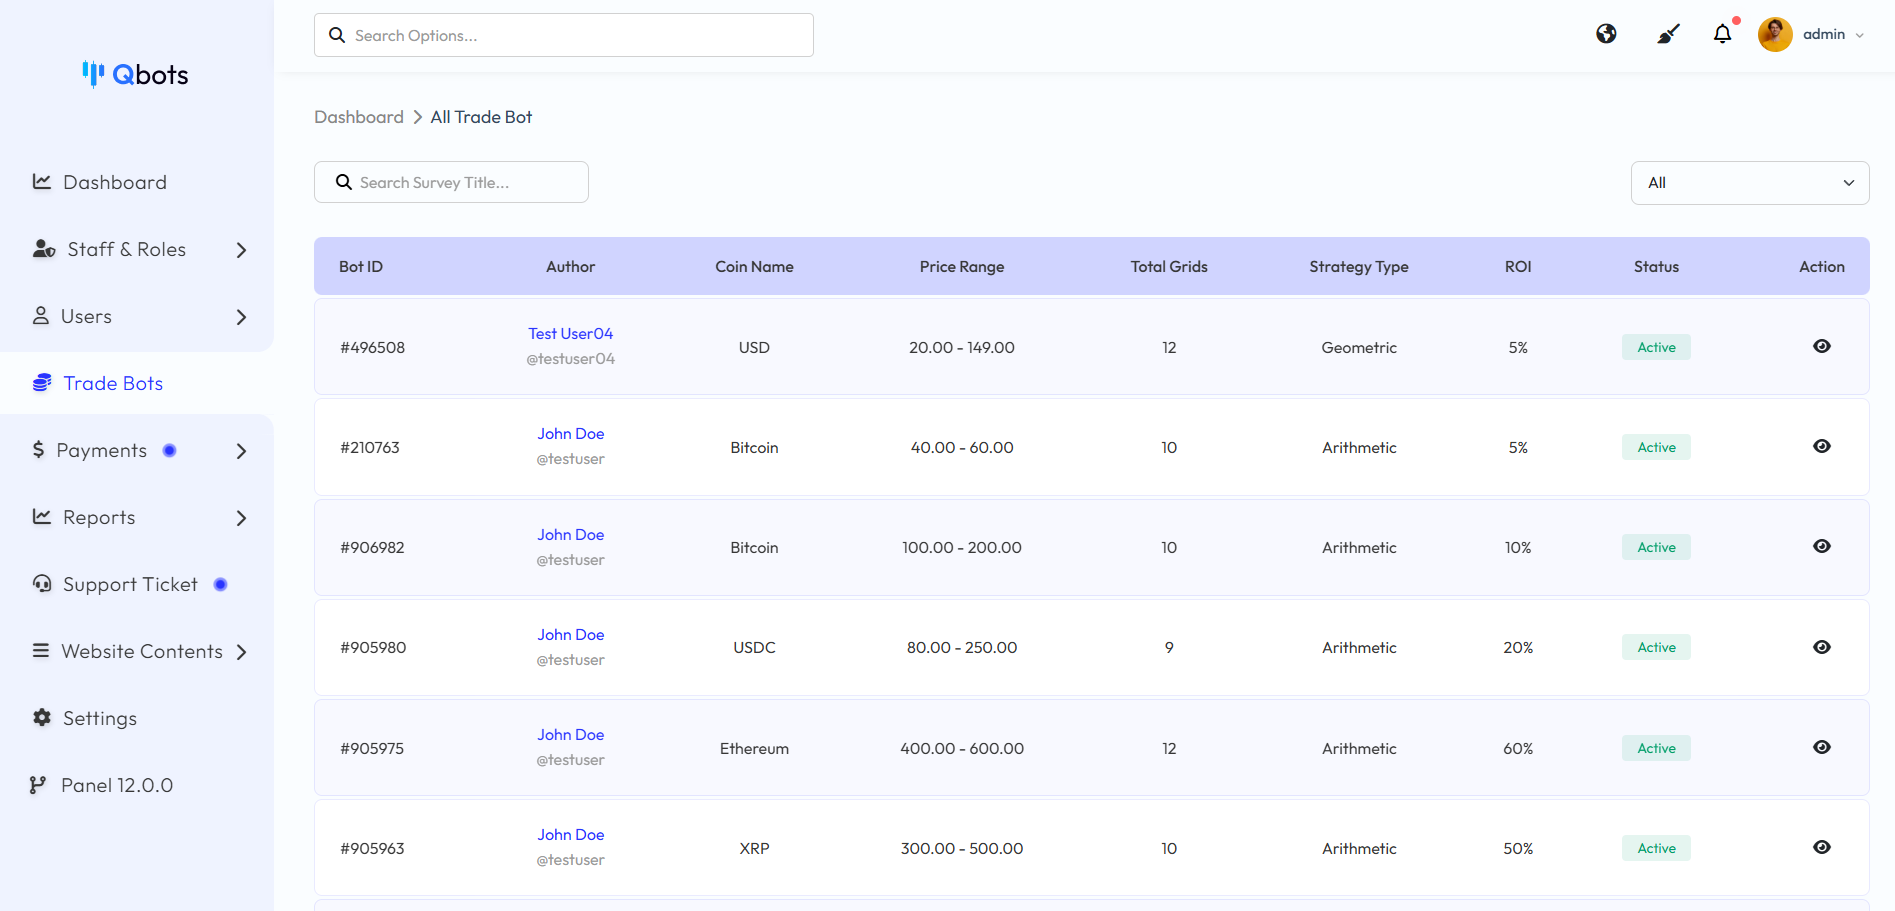Click the Payments dollar icon
This screenshot has height=911, width=1895.
38,450
